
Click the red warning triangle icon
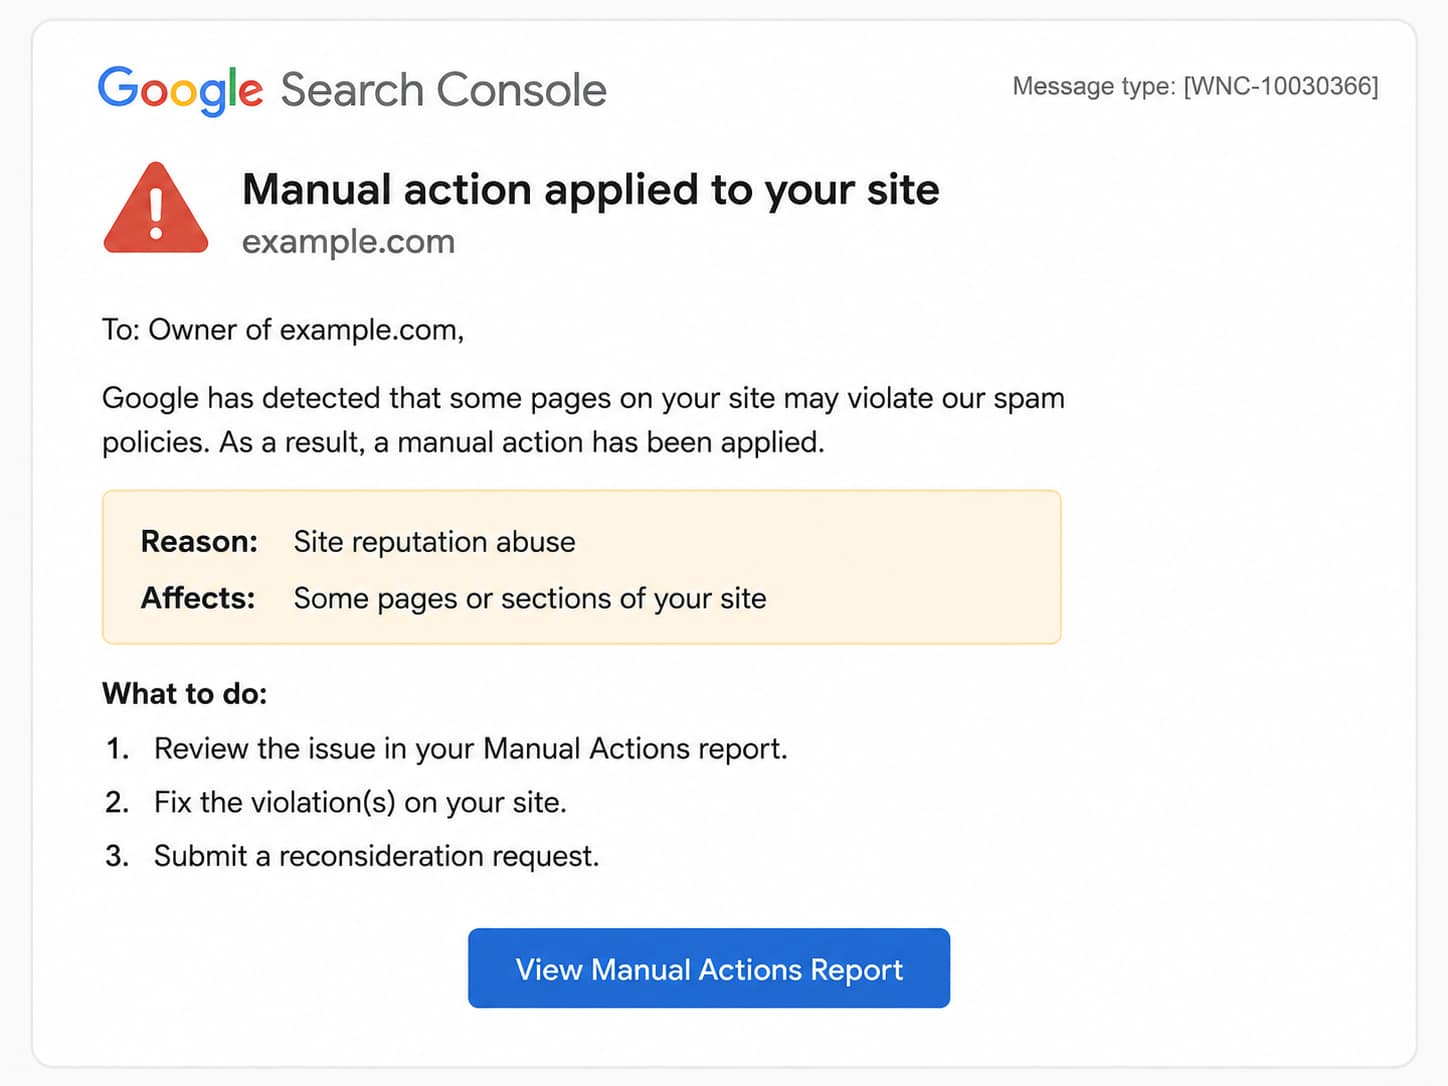click(156, 208)
